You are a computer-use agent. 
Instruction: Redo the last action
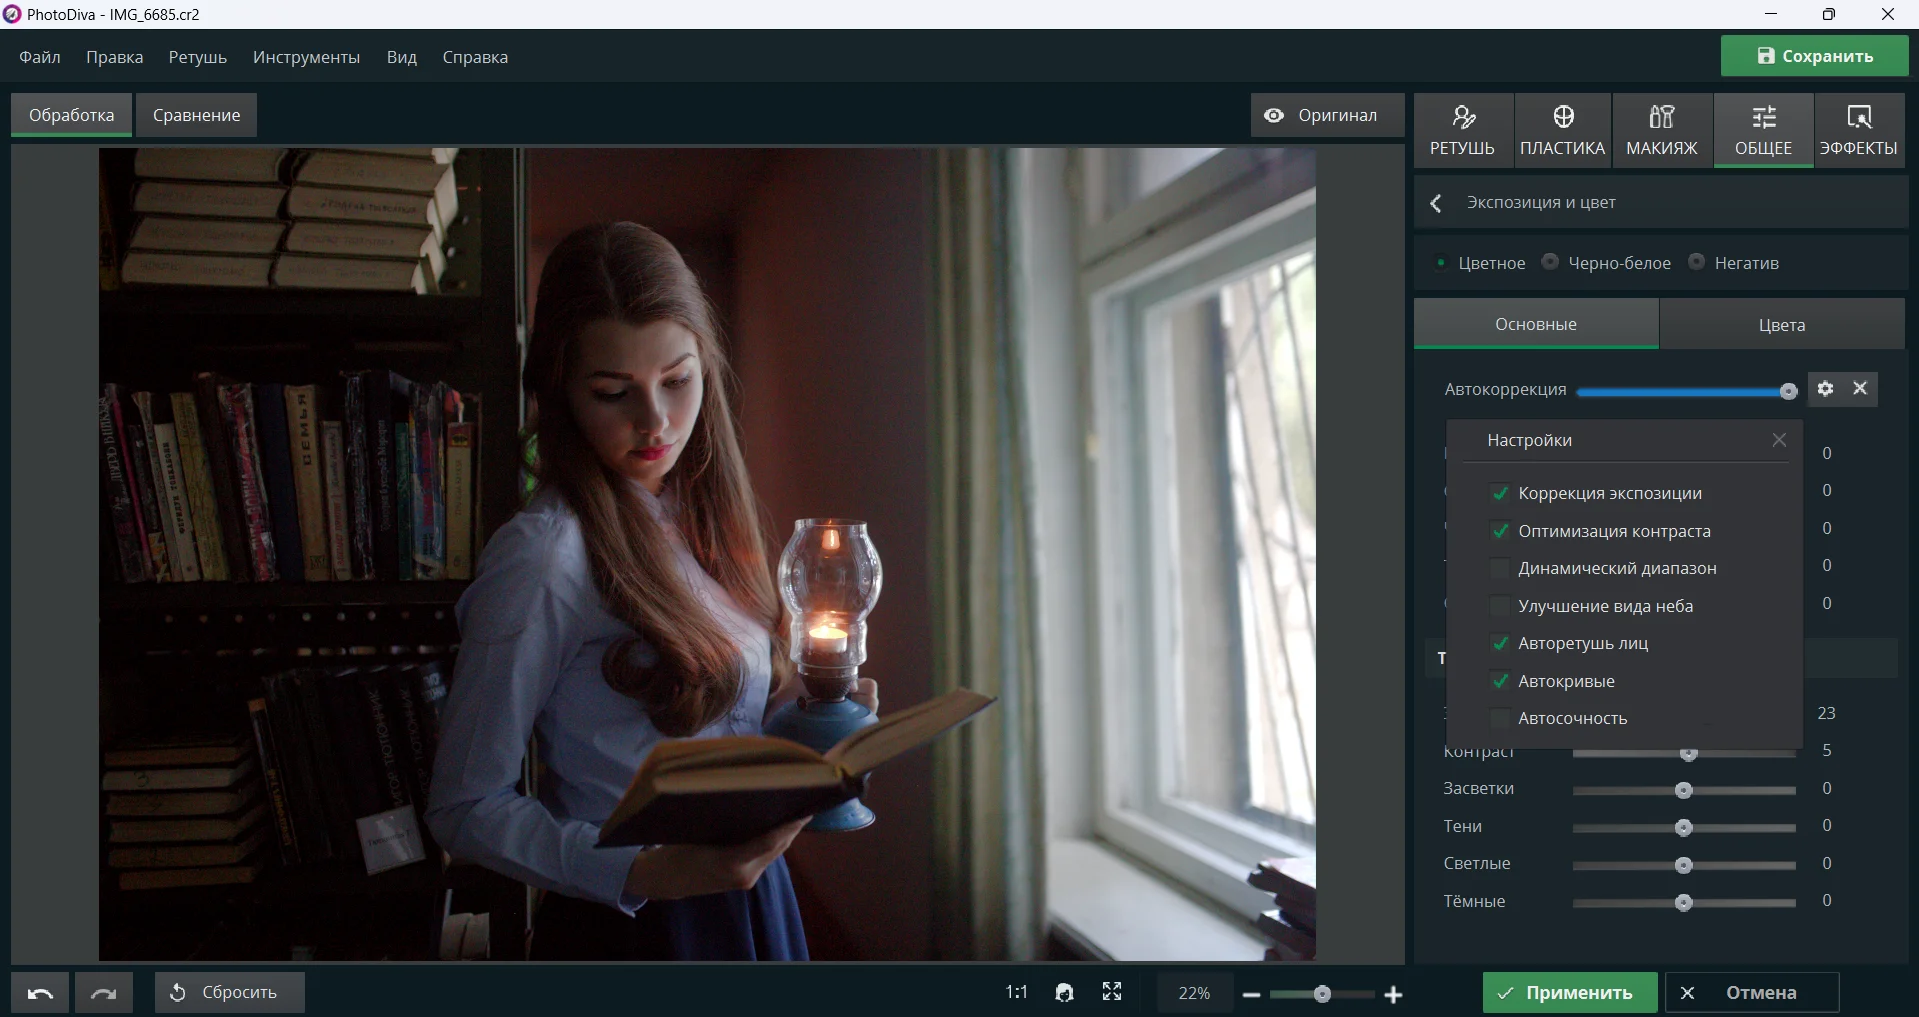(x=104, y=993)
